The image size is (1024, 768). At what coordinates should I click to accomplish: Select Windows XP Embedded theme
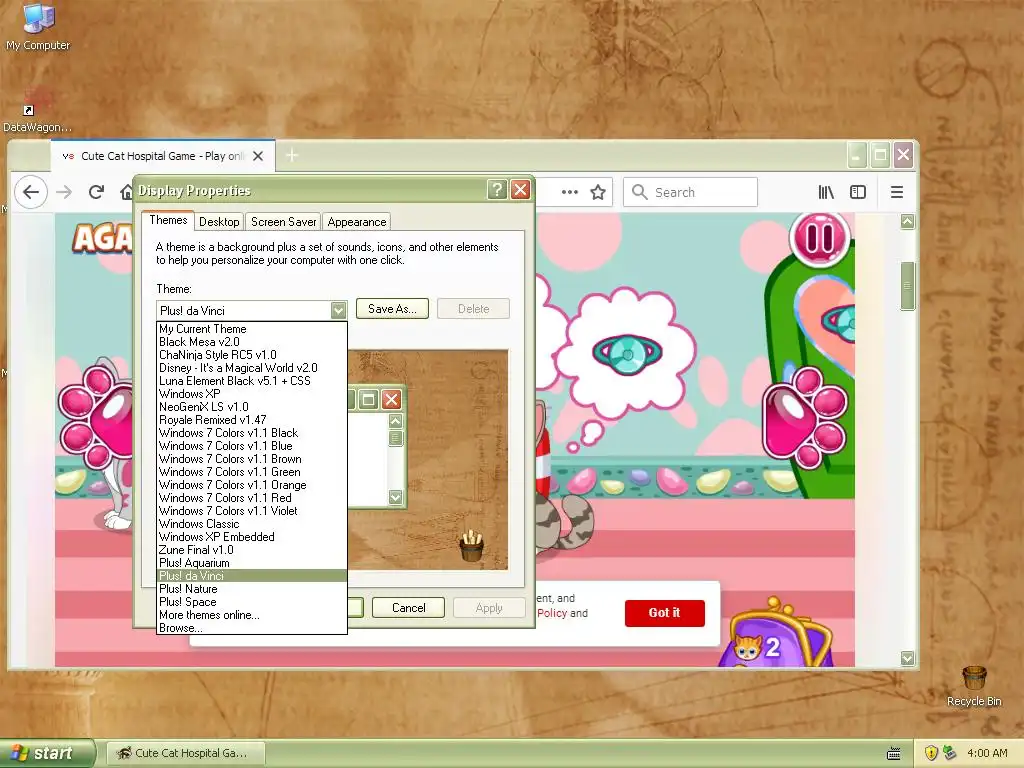[x=252, y=537]
